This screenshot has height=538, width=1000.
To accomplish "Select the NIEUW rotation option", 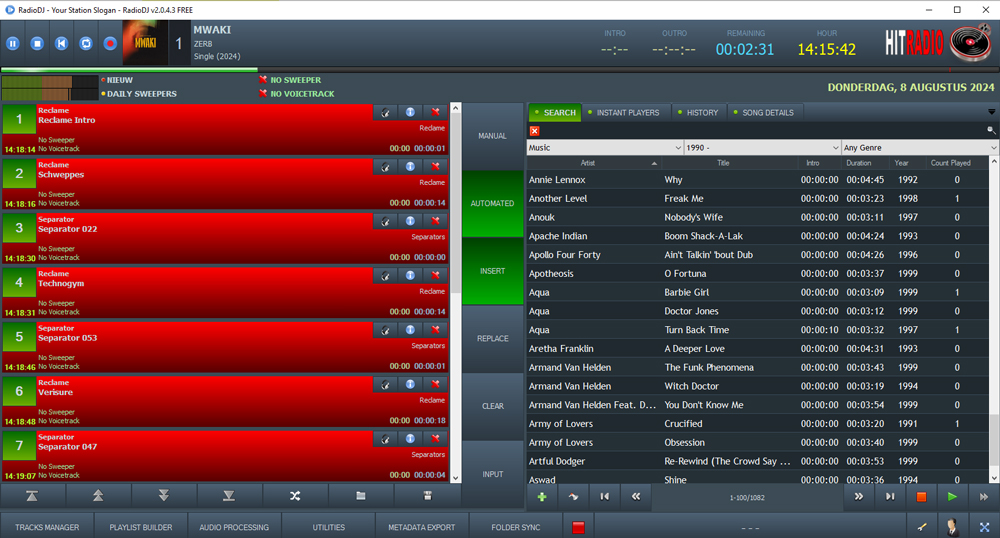I will point(116,80).
